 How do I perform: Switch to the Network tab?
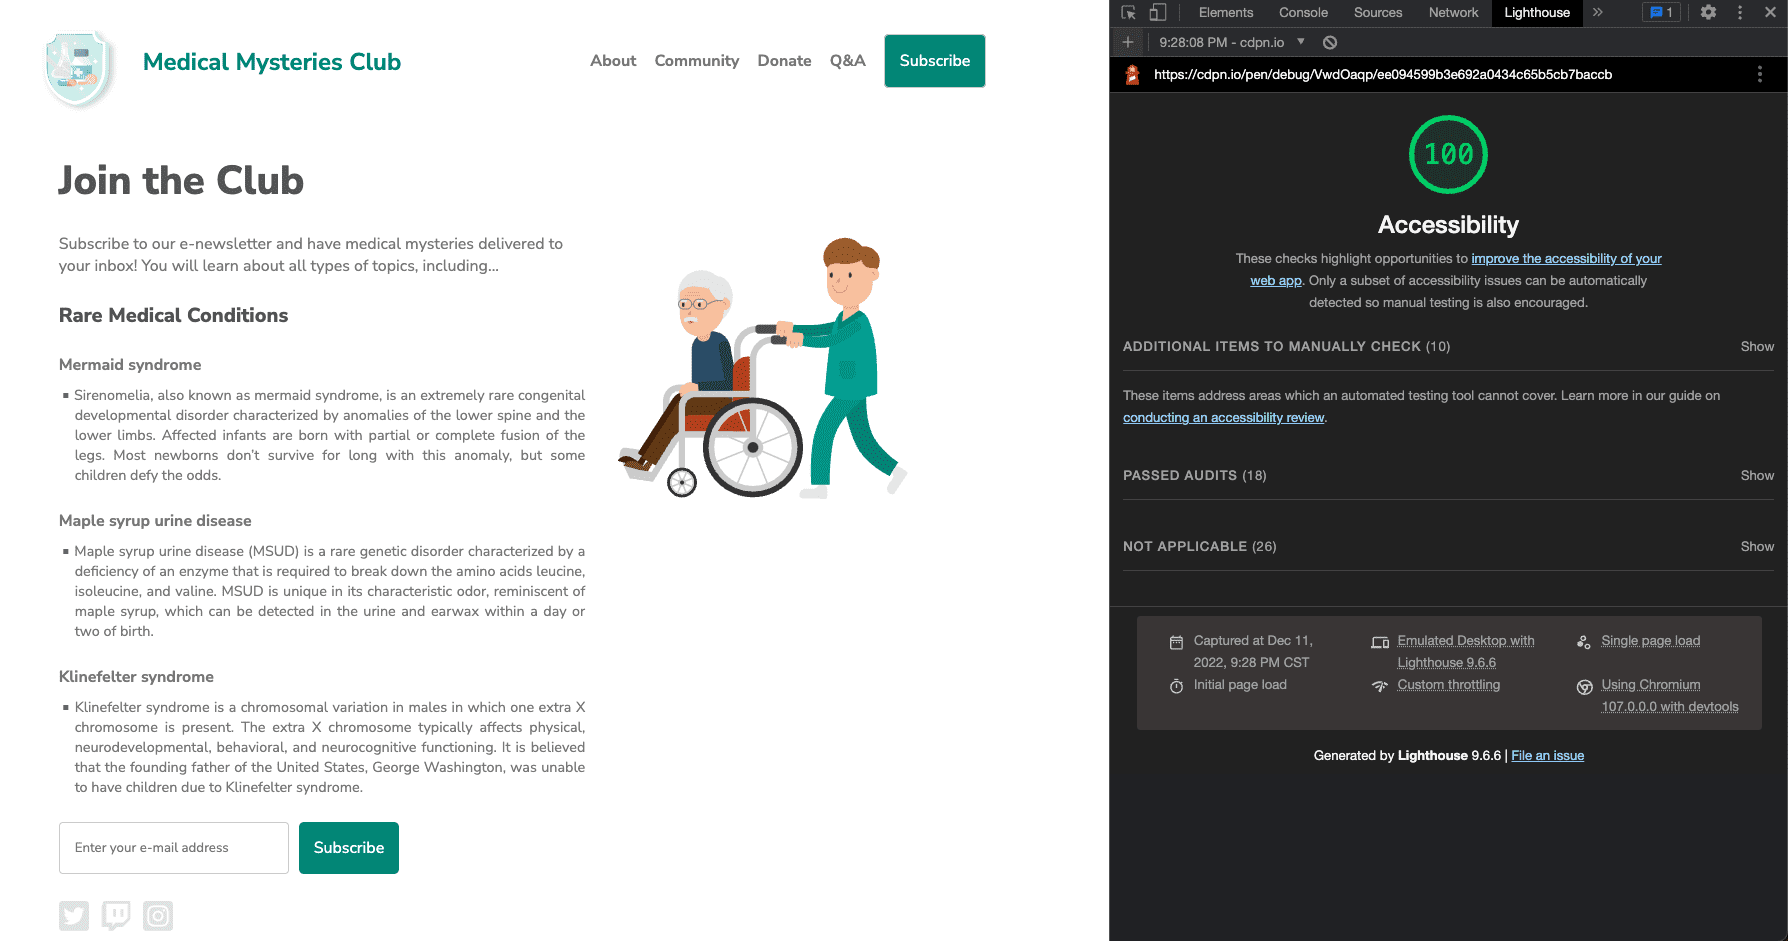(x=1452, y=12)
